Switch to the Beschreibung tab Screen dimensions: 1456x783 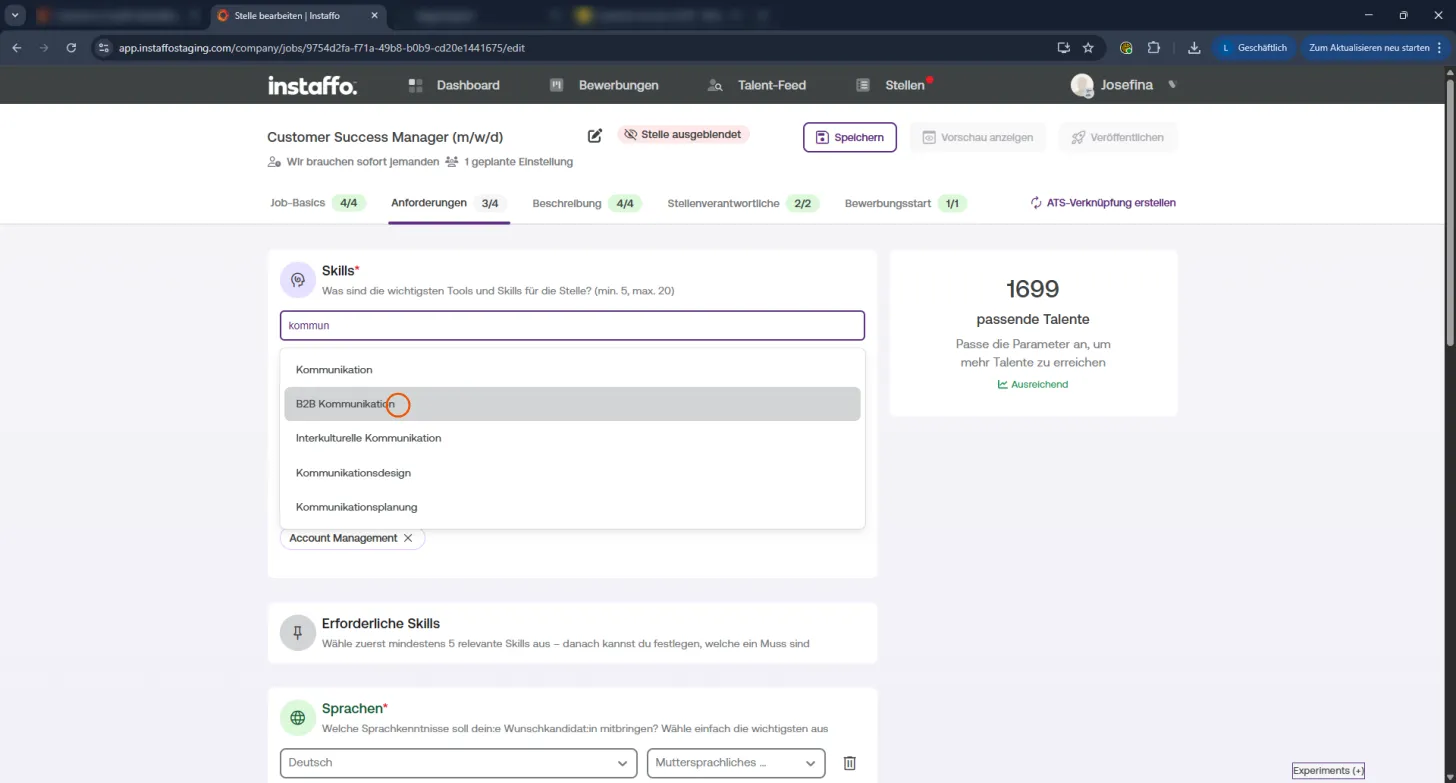click(x=588, y=203)
